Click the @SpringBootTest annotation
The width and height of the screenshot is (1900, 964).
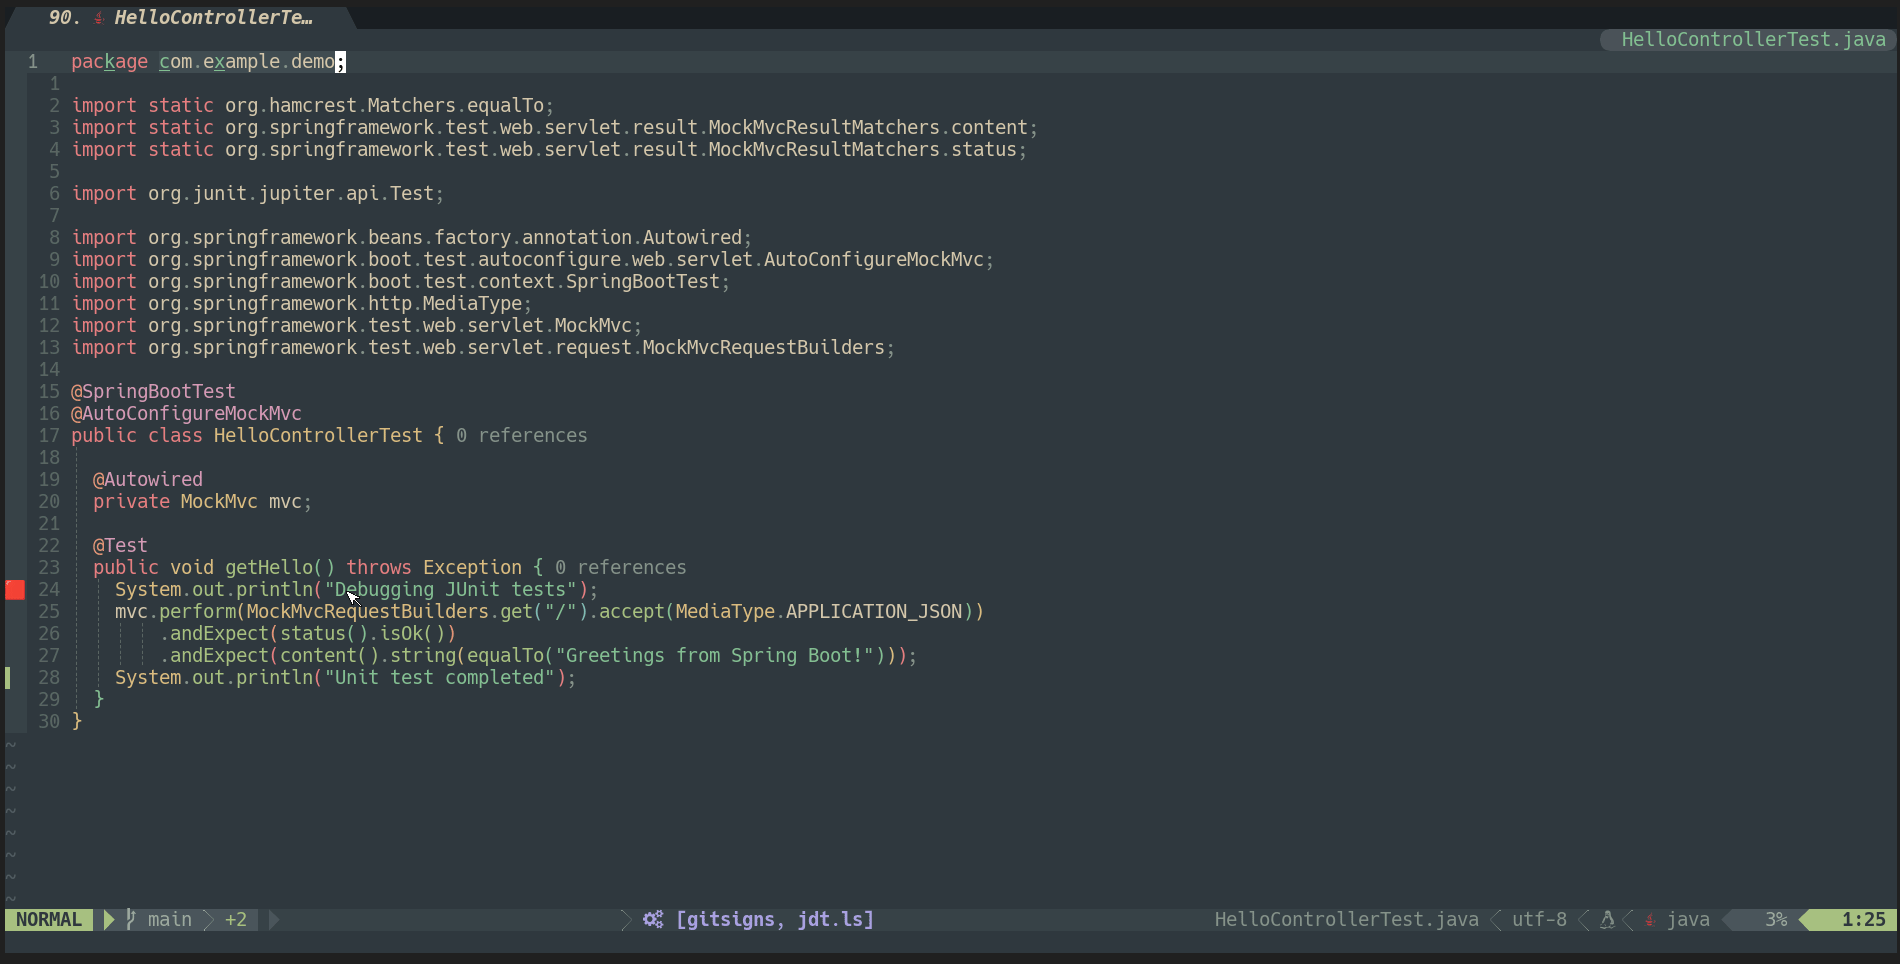(153, 391)
